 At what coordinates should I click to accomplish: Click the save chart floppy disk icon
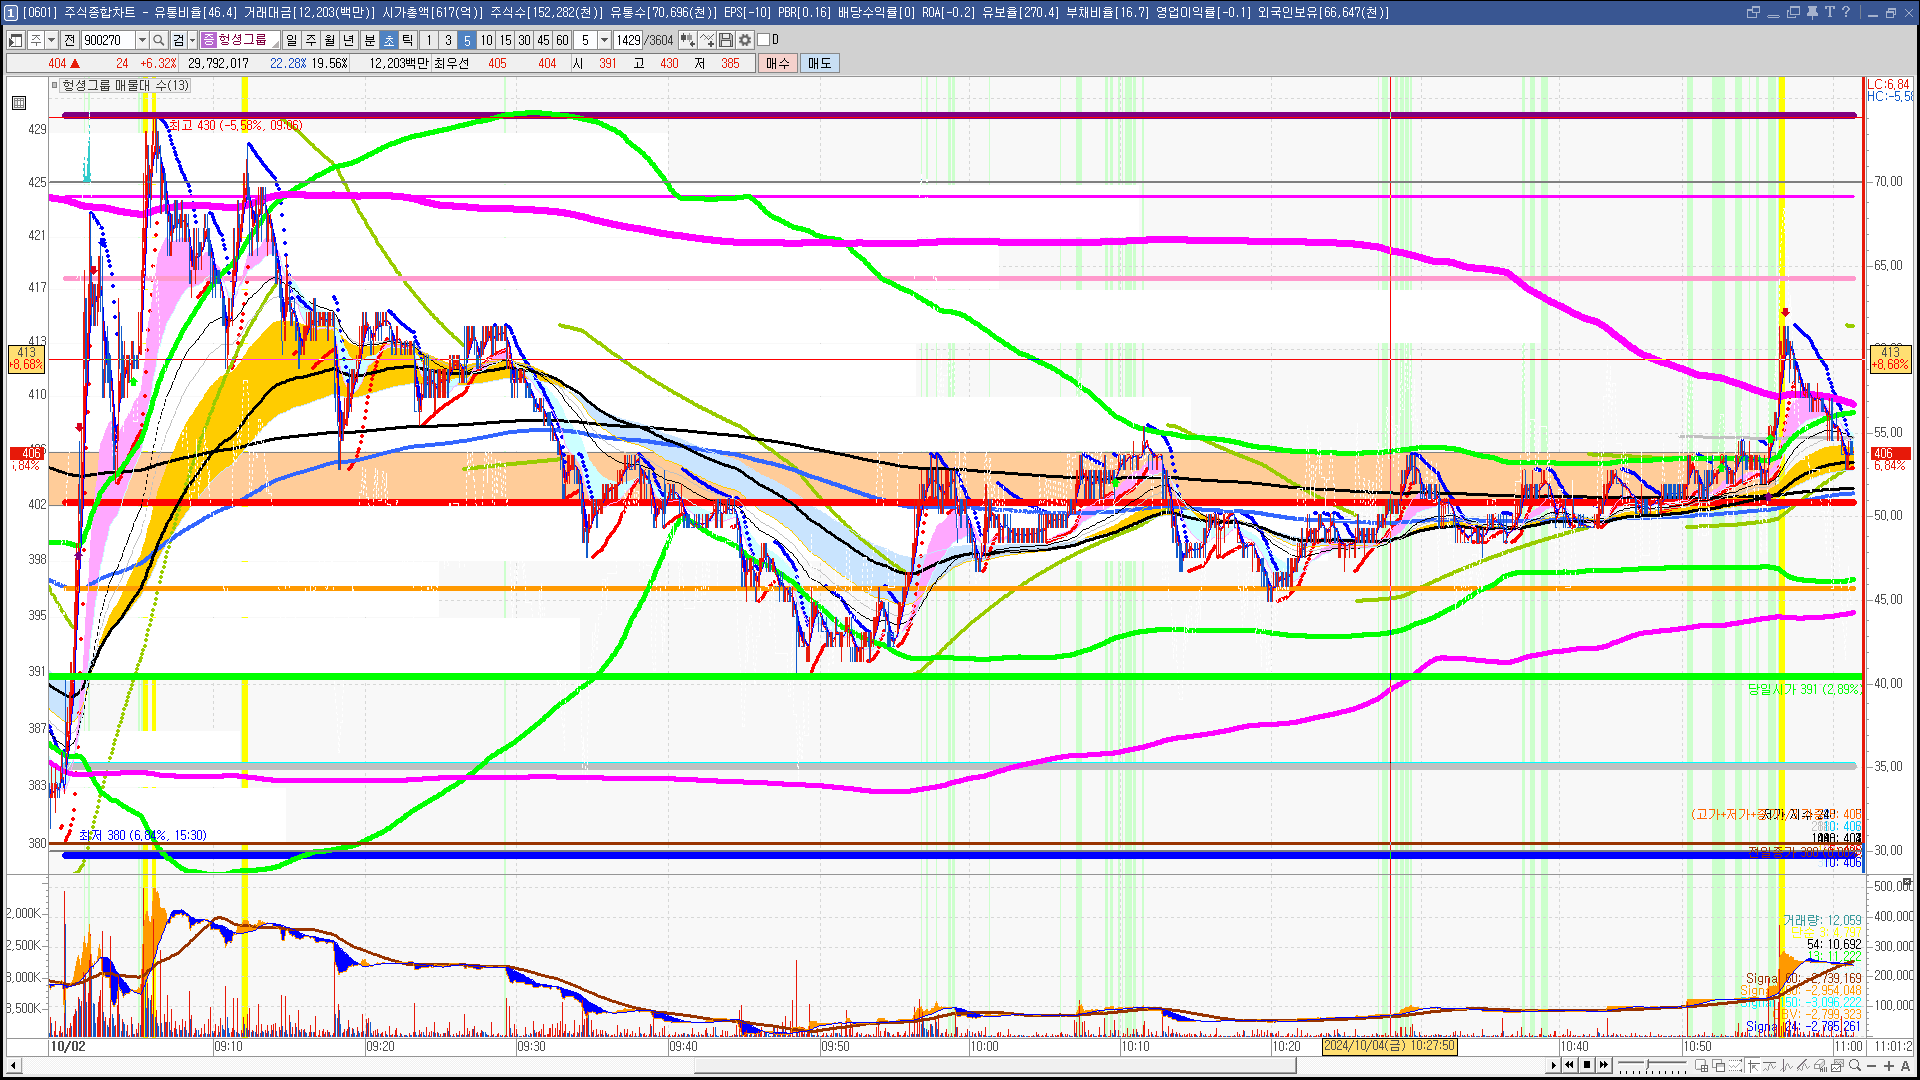(x=726, y=40)
